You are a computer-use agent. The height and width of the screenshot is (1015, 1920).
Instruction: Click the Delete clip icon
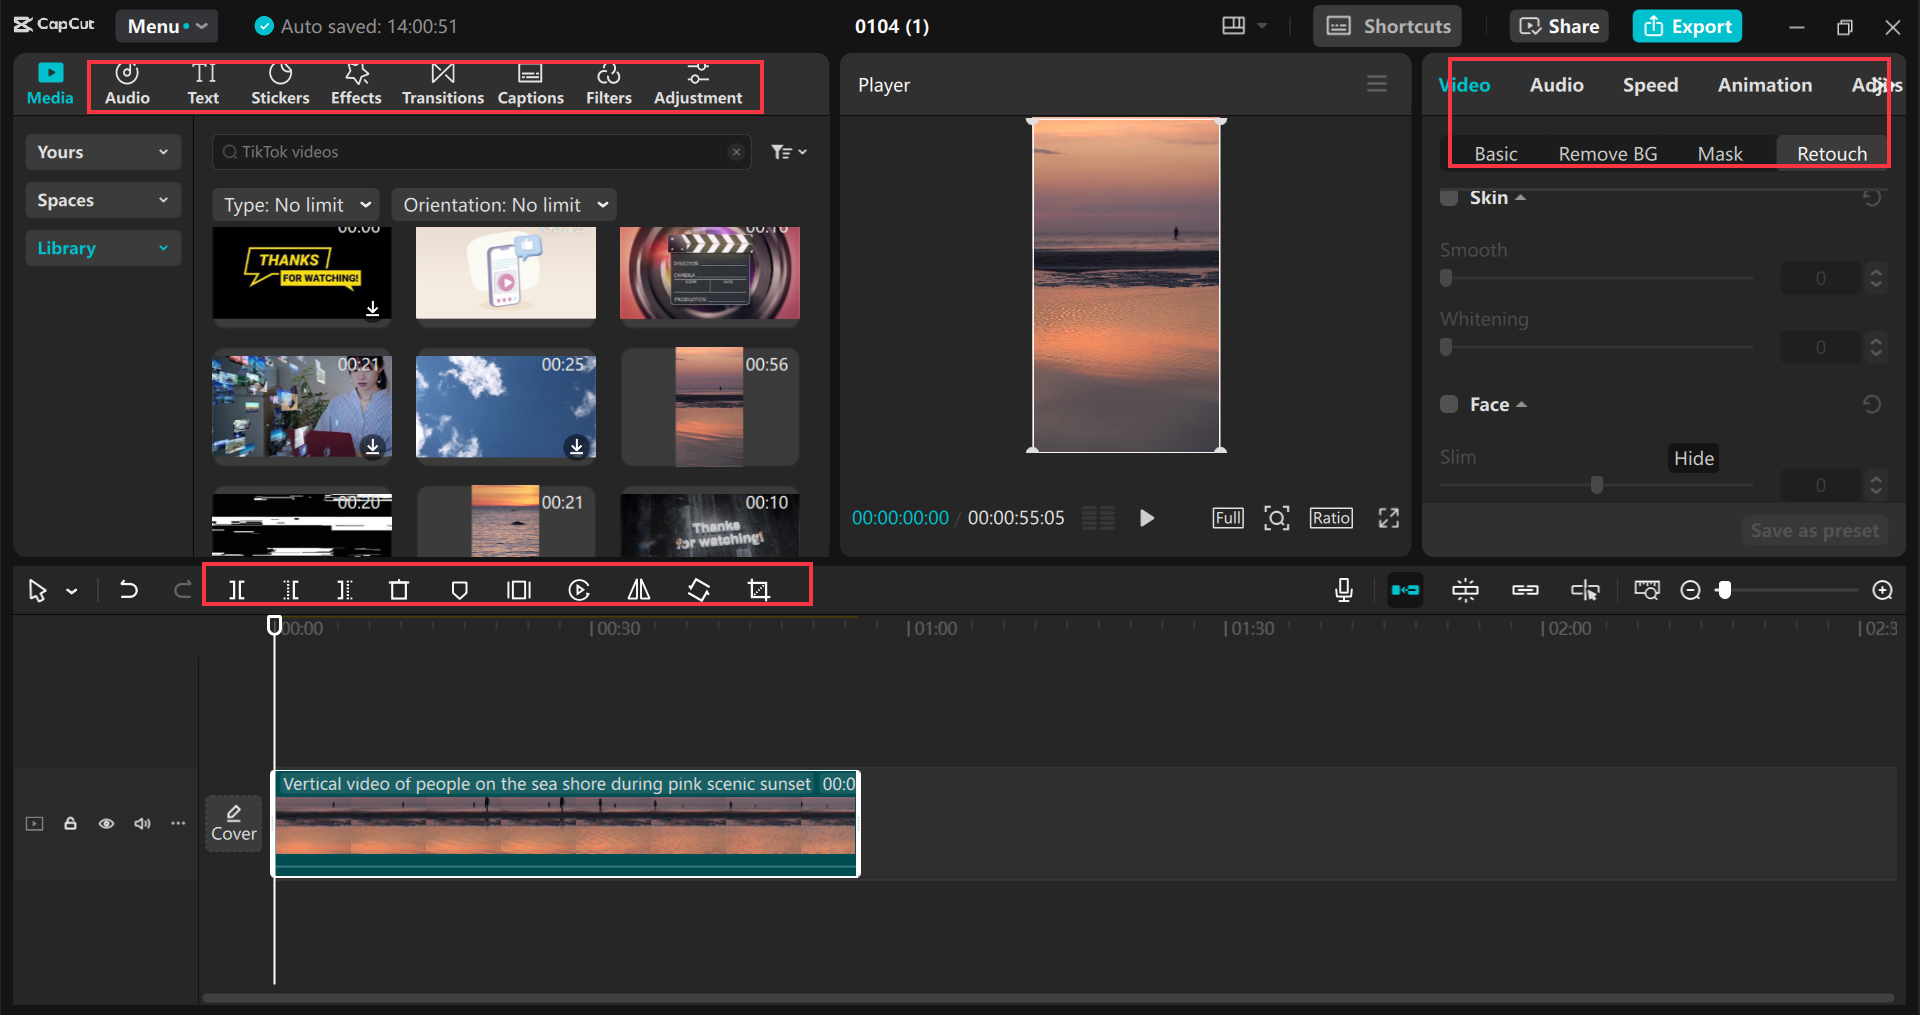pyautogui.click(x=399, y=590)
